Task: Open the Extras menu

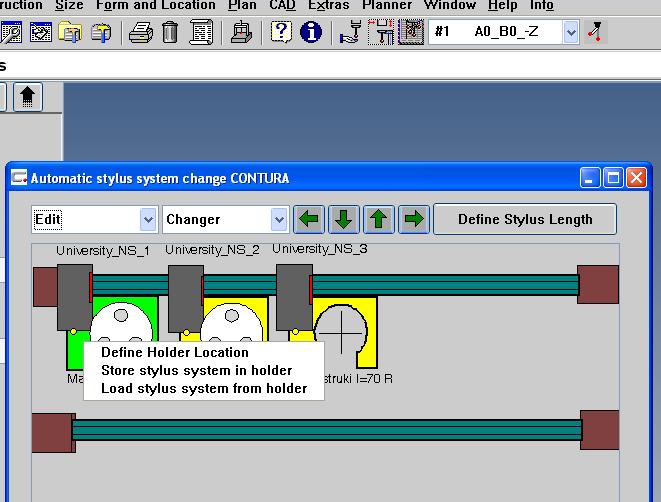Action: coord(328,5)
